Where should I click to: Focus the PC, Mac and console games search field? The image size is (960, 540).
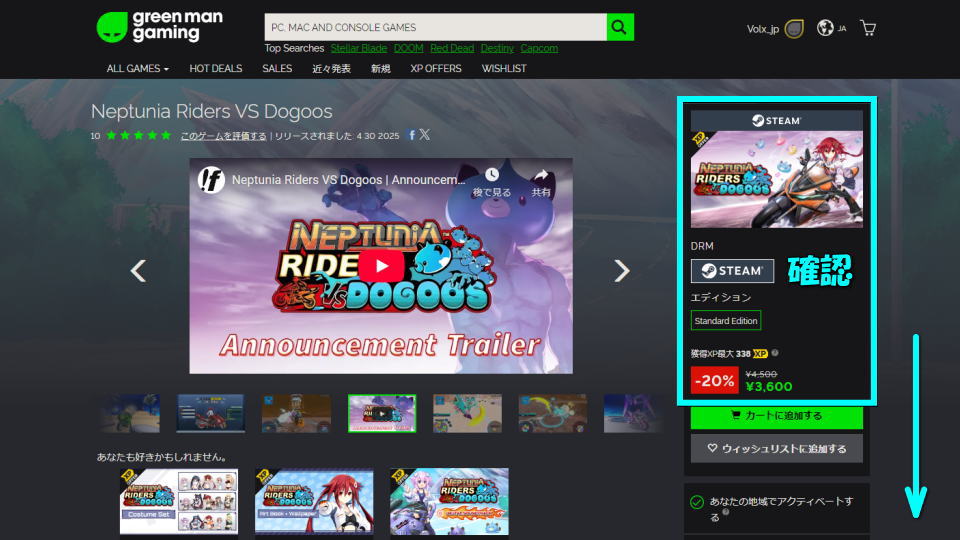(435, 27)
